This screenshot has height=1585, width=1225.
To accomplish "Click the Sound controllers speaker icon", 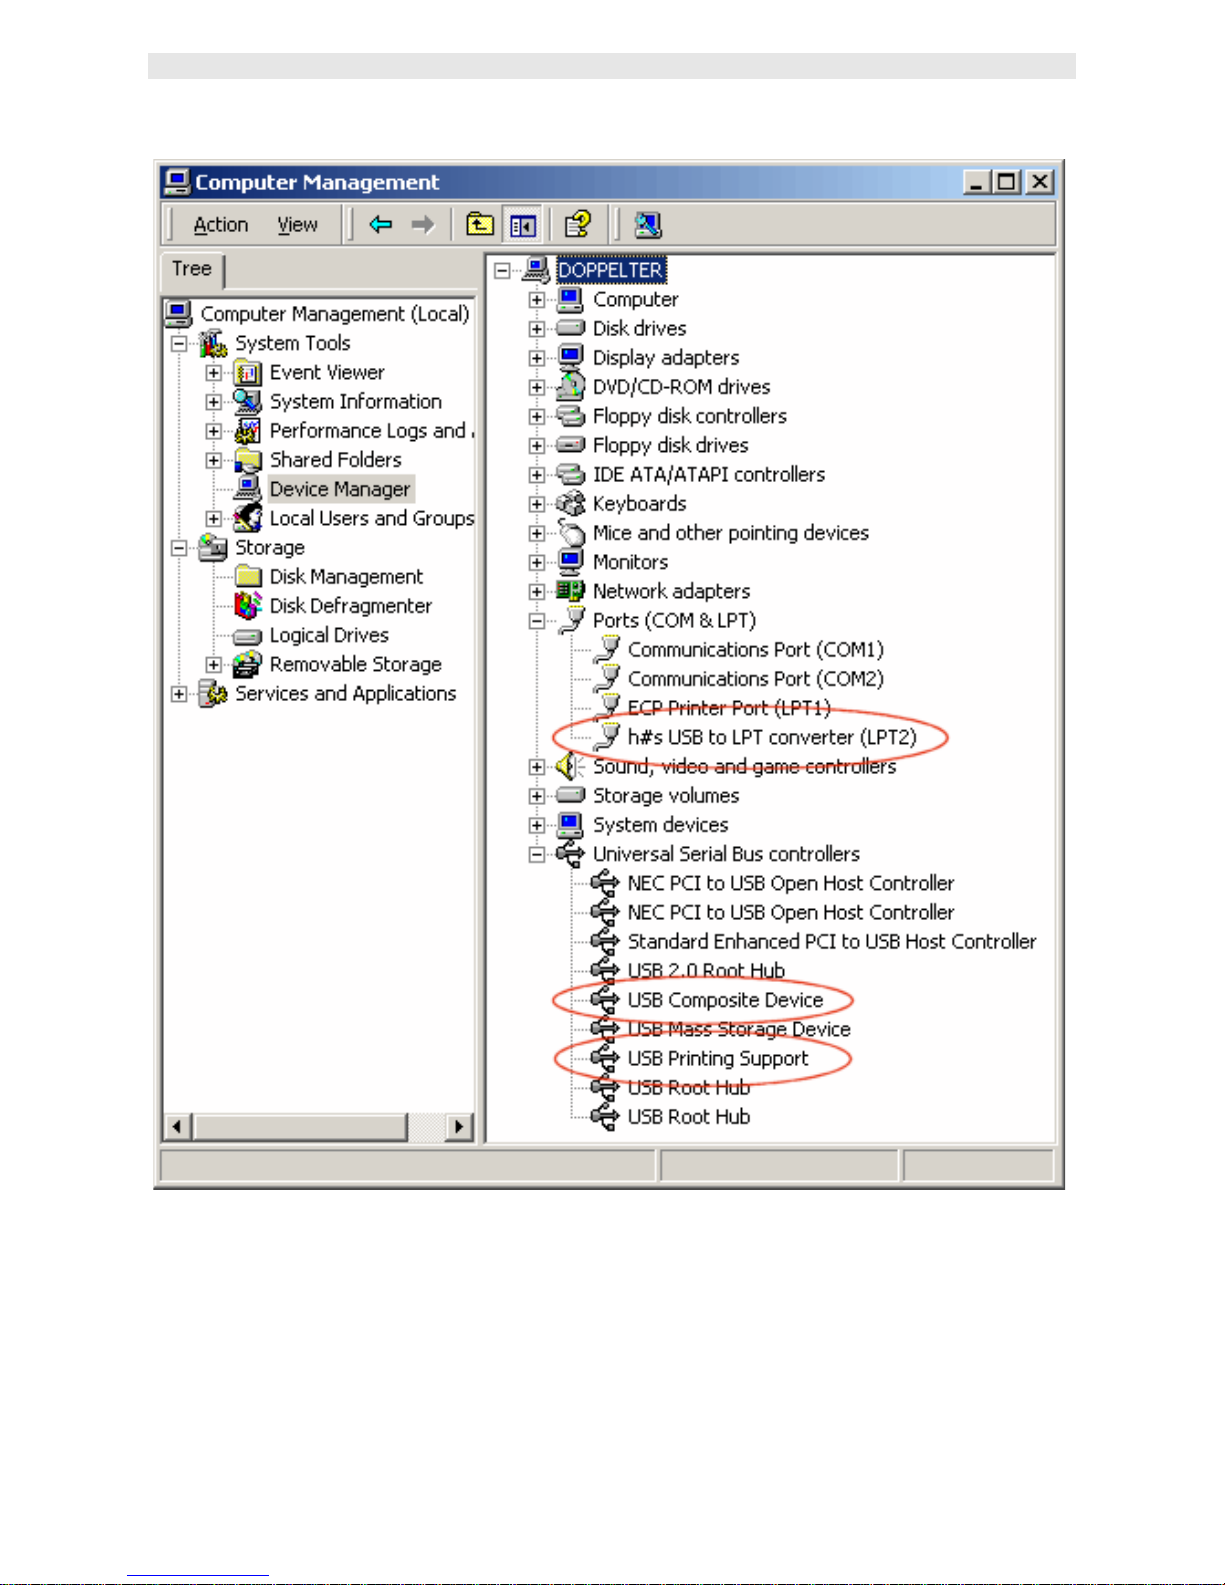I will (x=570, y=767).
